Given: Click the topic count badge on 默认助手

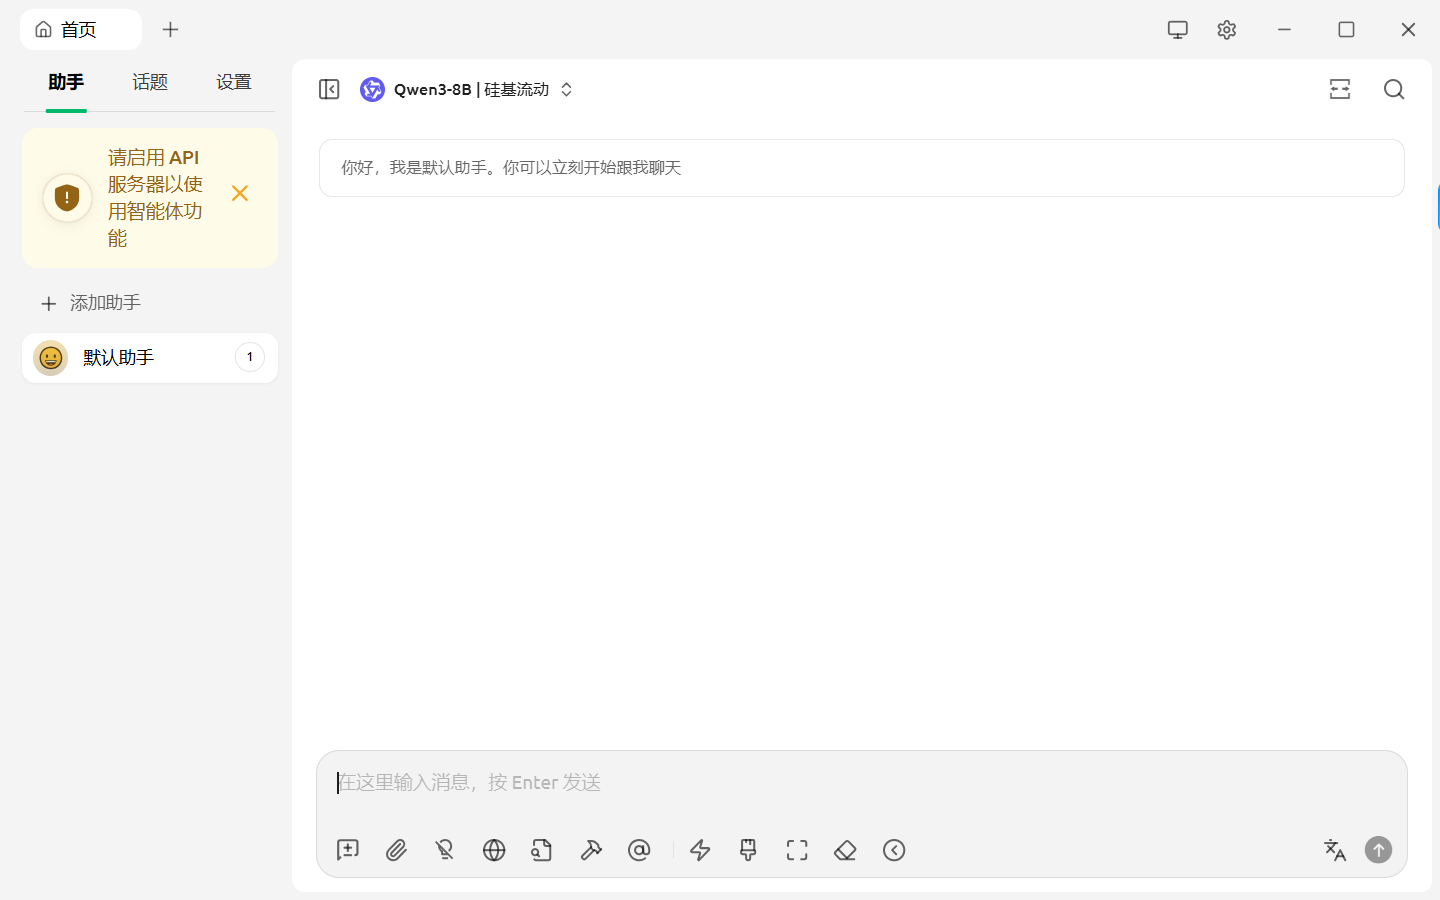Looking at the screenshot, I should click(x=250, y=357).
